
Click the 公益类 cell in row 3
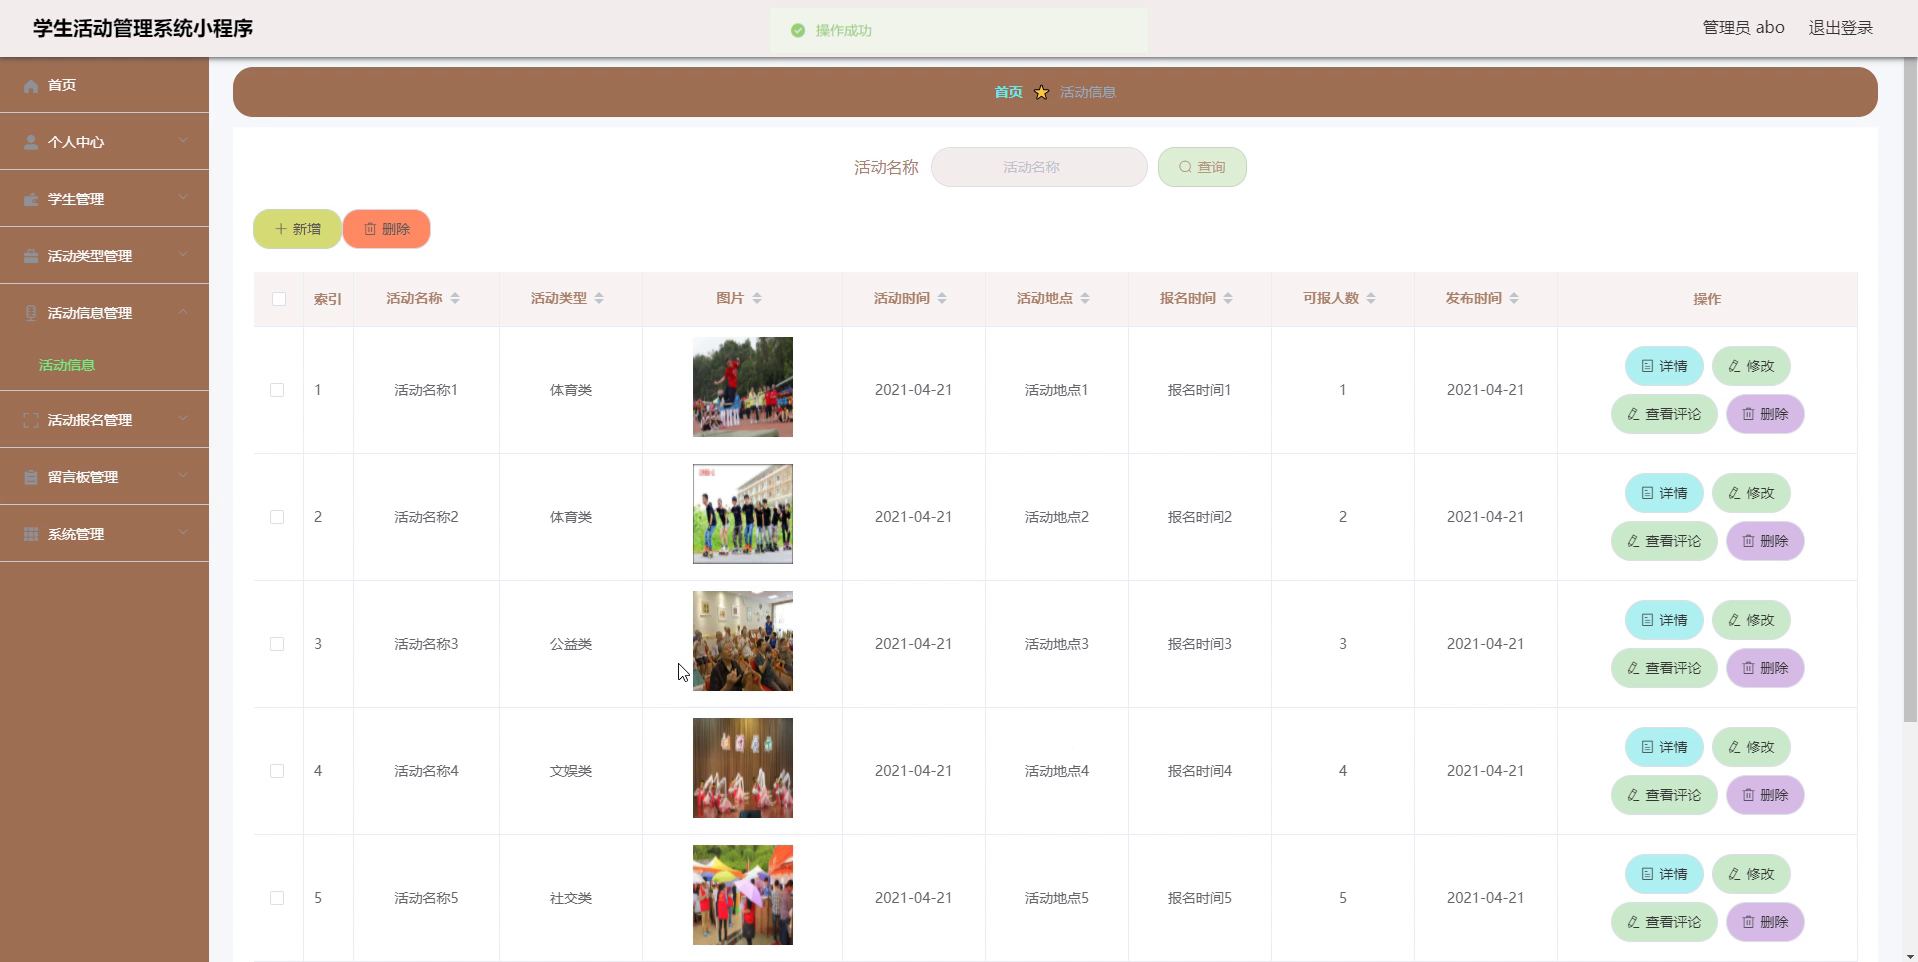tap(571, 644)
